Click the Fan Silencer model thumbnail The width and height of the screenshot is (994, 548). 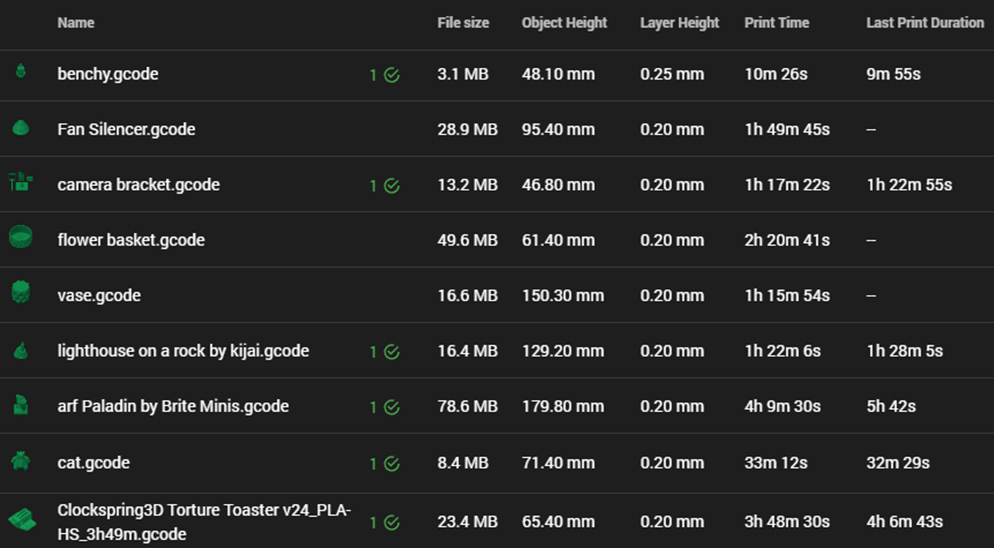pyautogui.click(x=20, y=127)
